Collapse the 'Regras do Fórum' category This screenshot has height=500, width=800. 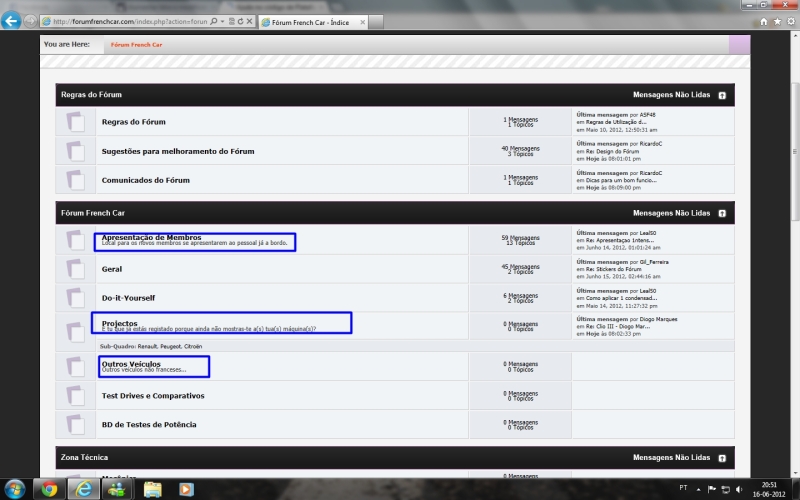[x=722, y=95]
